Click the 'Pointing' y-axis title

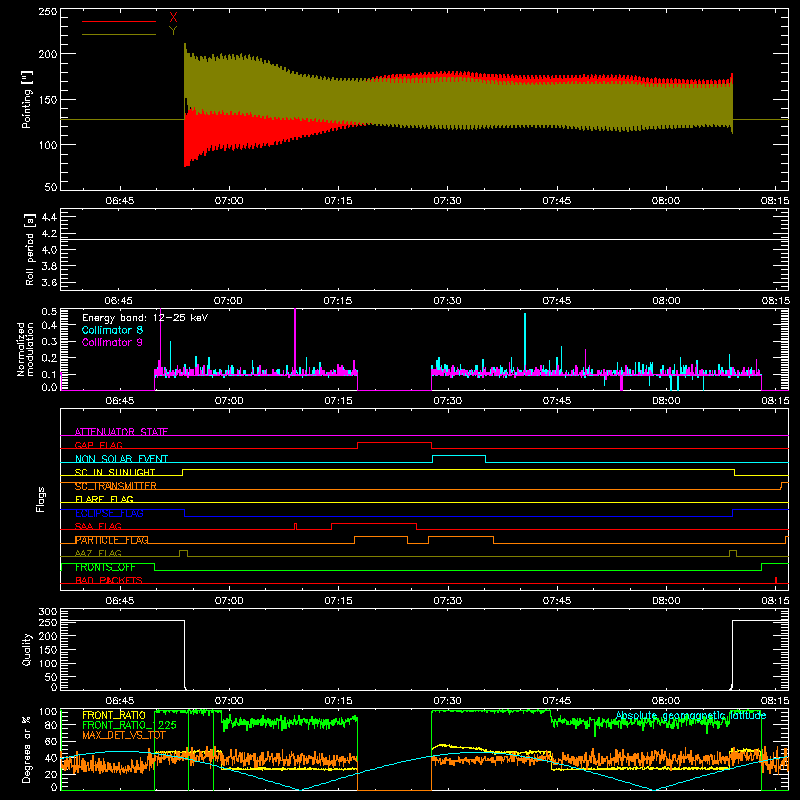pos(27,99)
